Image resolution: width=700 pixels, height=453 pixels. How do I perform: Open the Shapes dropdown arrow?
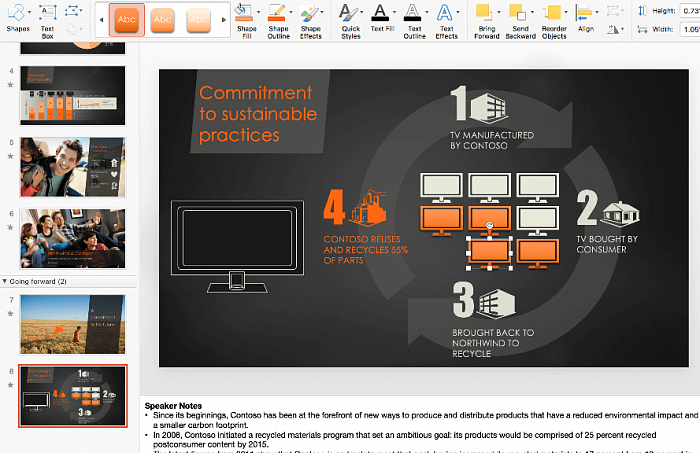coord(29,12)
